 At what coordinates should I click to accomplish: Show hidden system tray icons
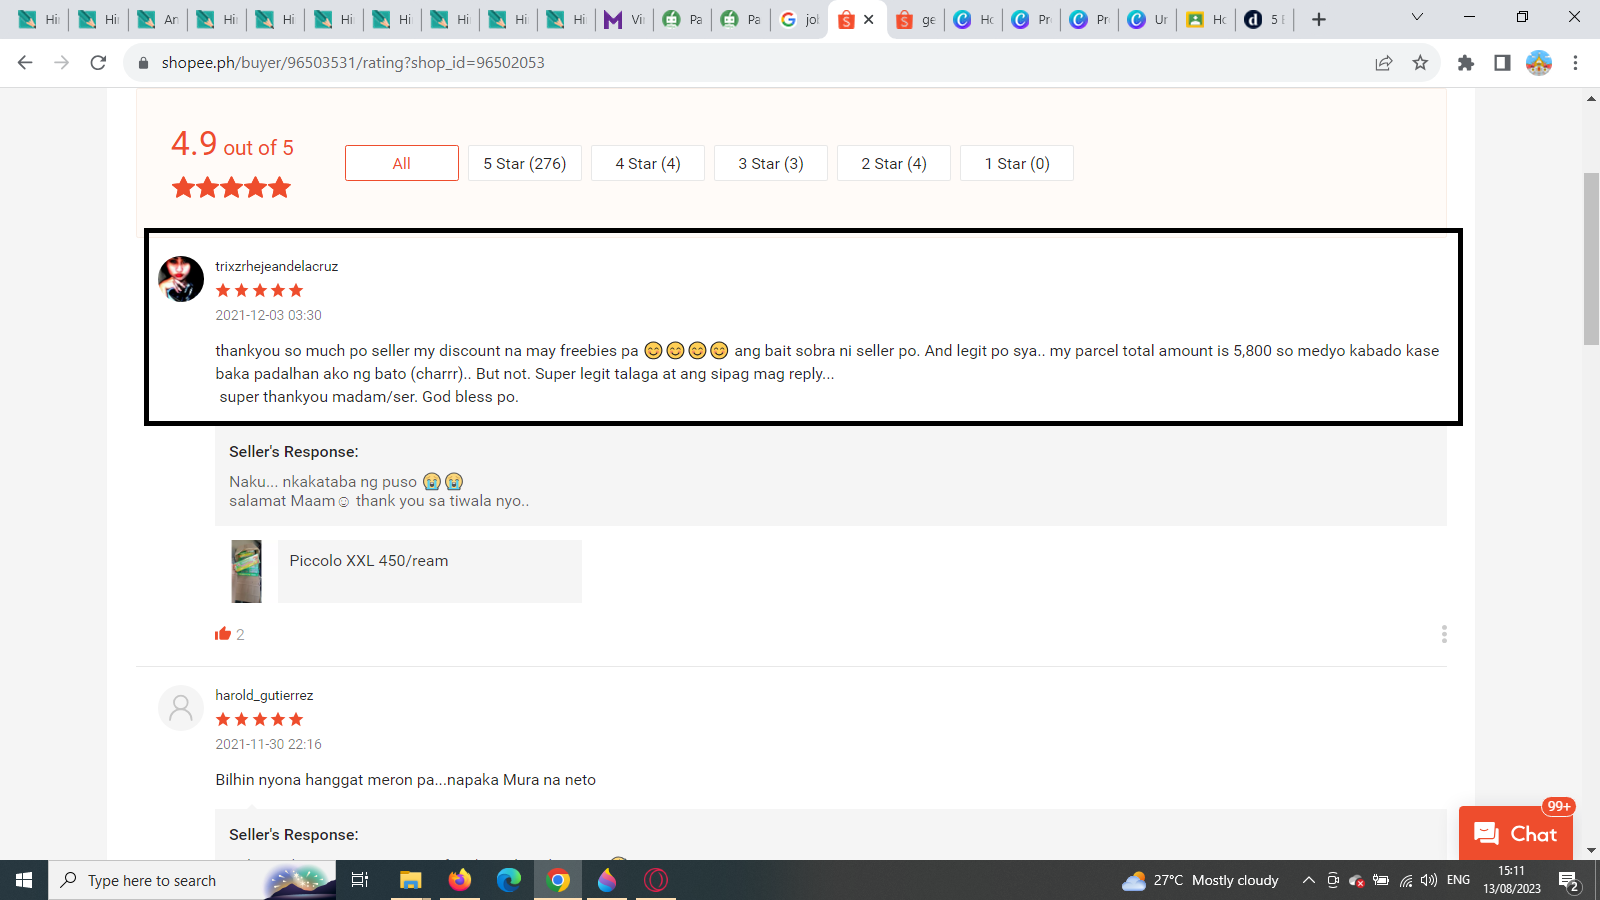tap(1308, 880)
